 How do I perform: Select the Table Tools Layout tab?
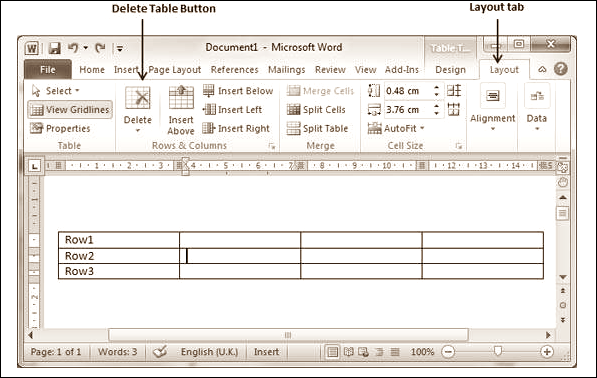(504, 70)
